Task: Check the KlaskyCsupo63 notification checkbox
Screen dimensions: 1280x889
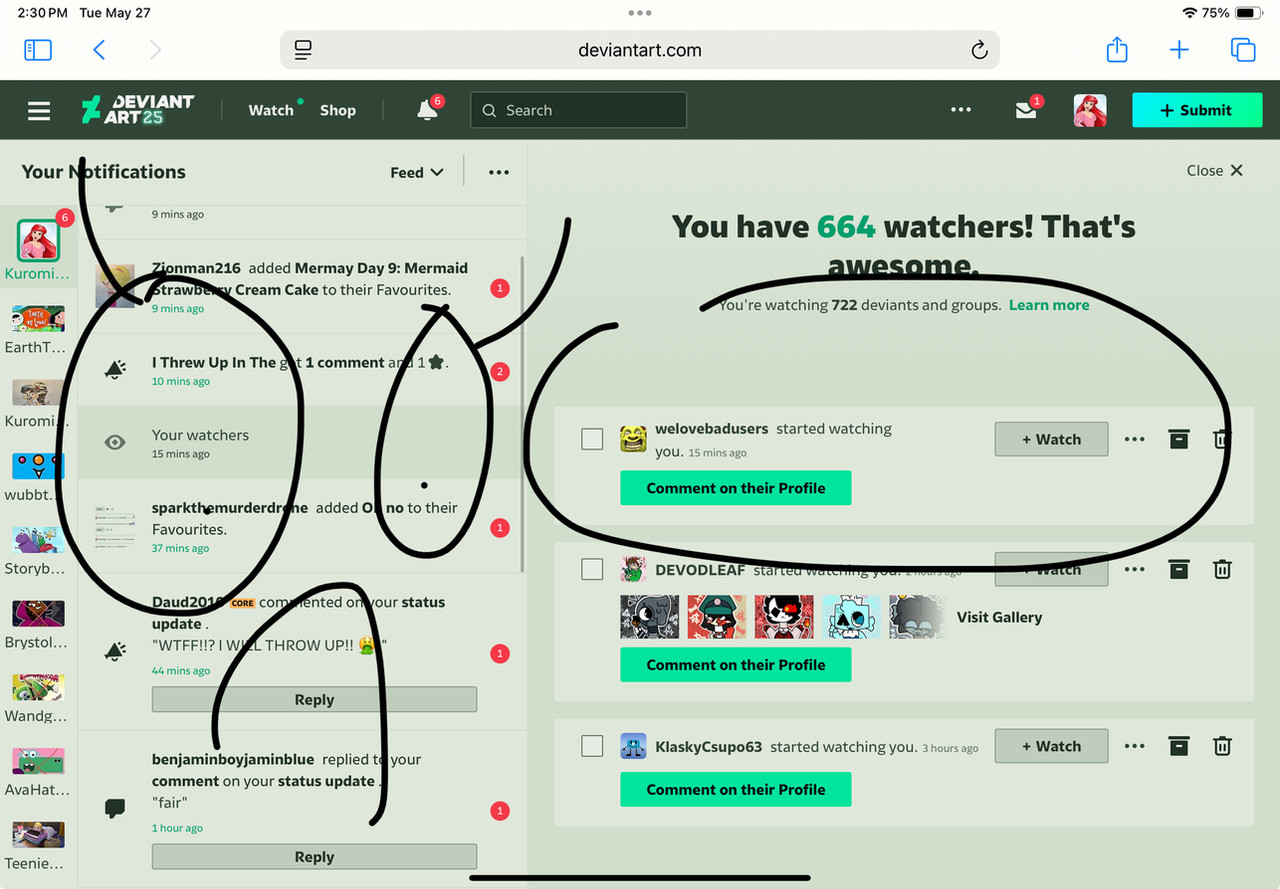Action: [x=592, y=746]
